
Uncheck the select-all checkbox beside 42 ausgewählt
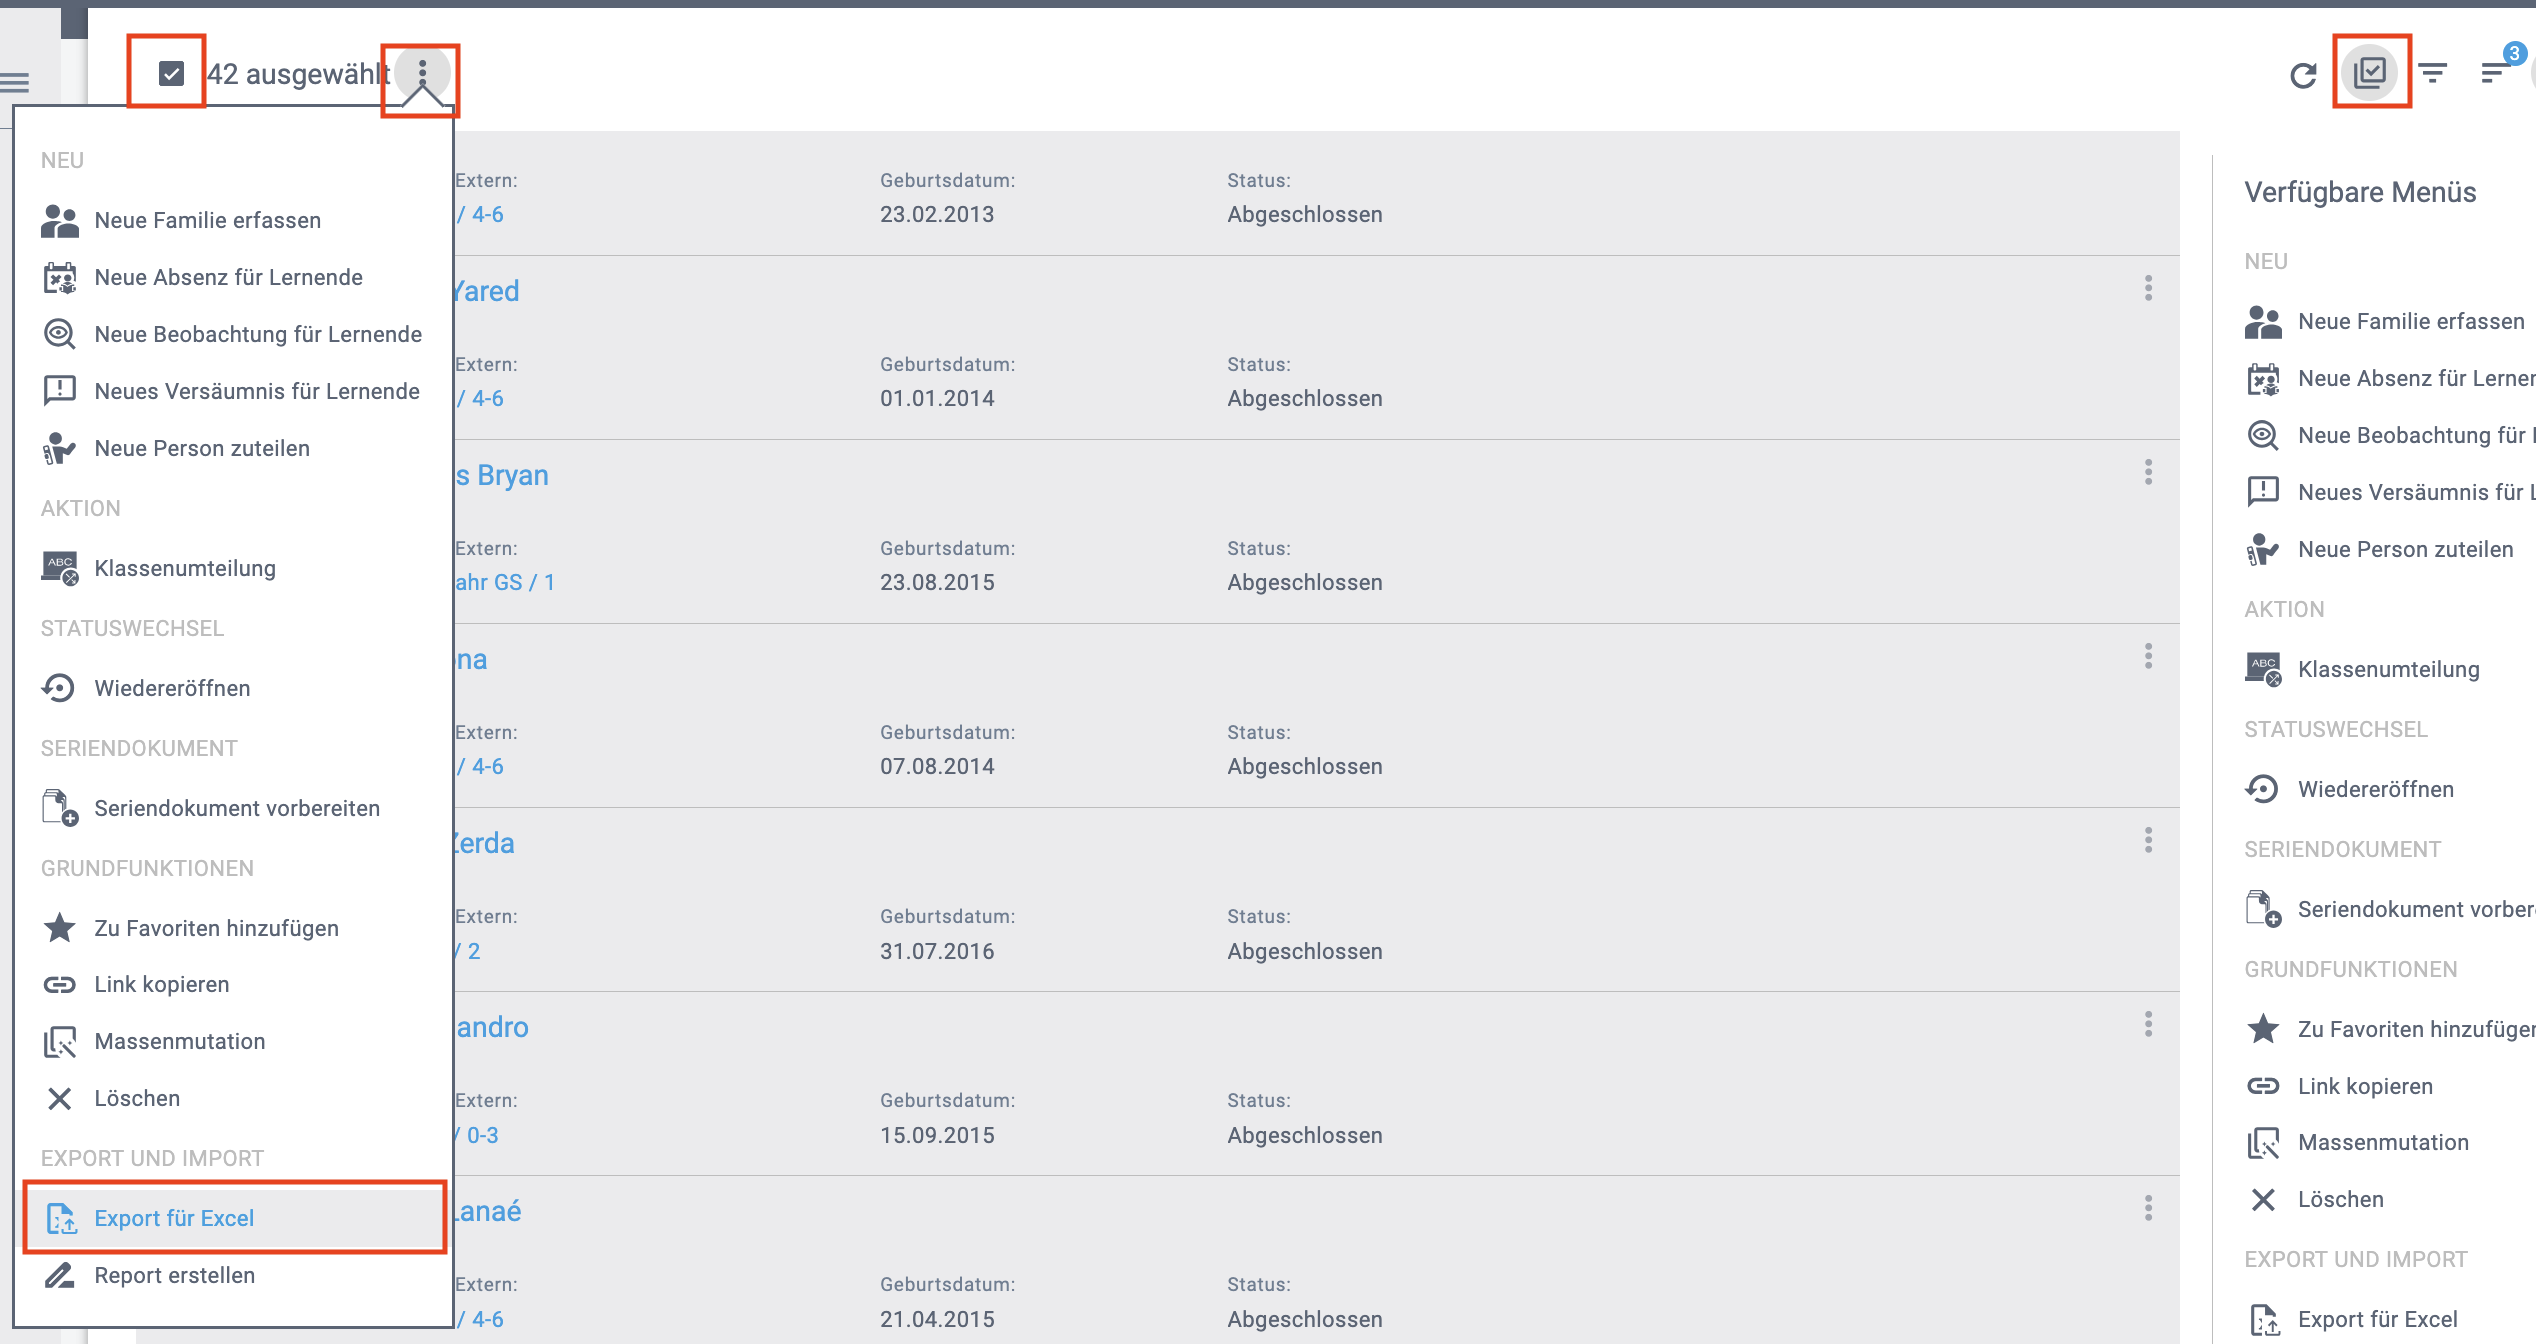pos(171,73)
